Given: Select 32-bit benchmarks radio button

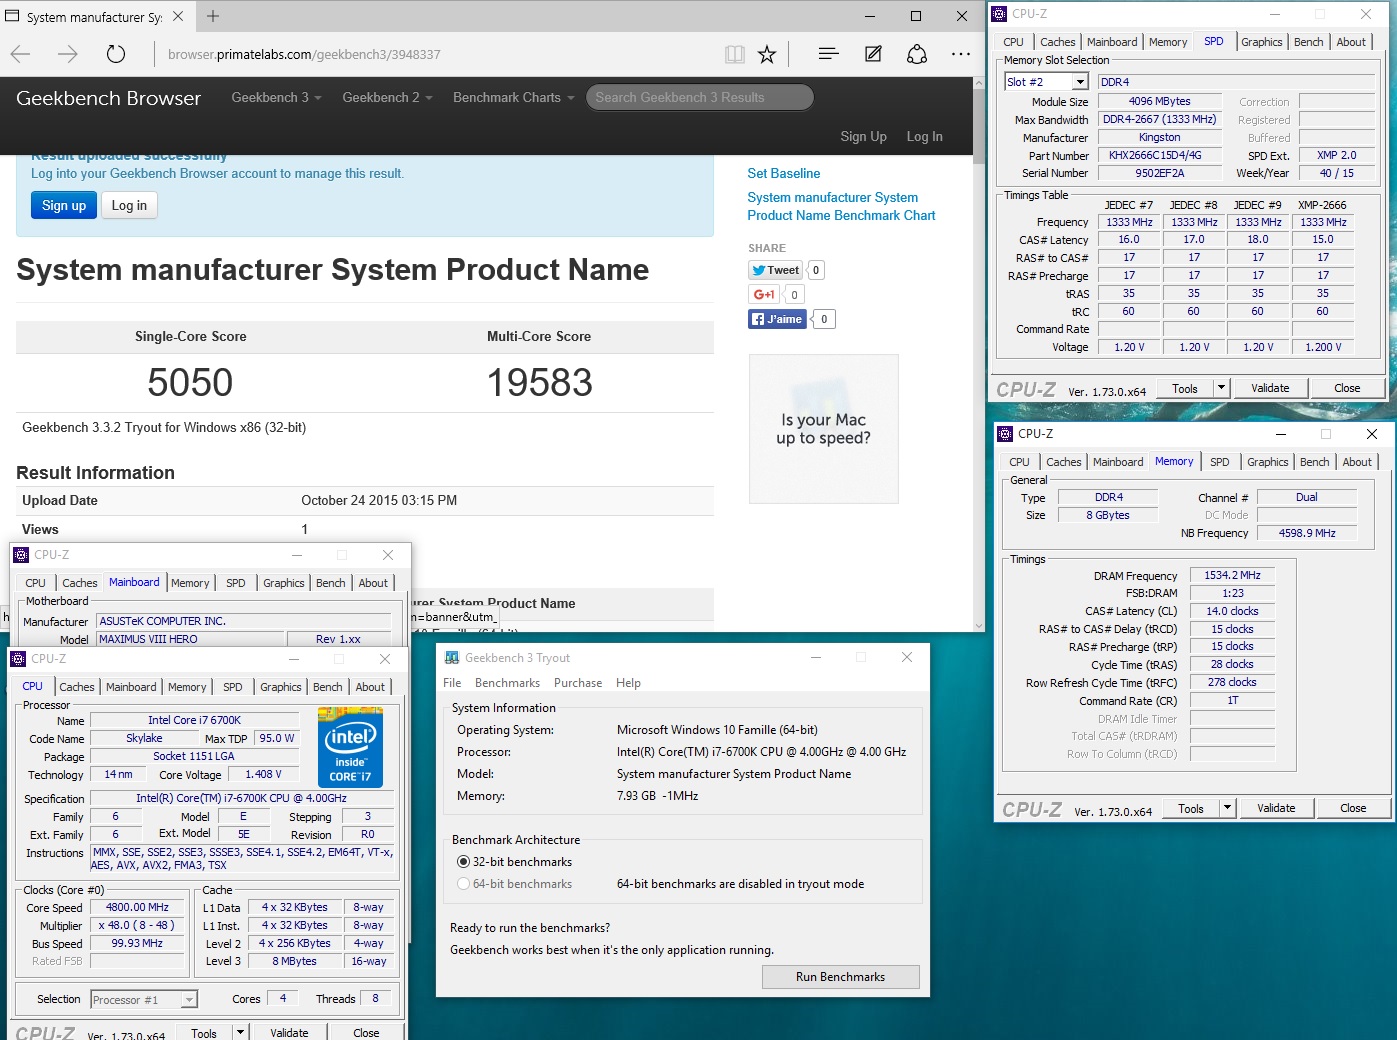Looking at the screenshot, I should (463, 862).
